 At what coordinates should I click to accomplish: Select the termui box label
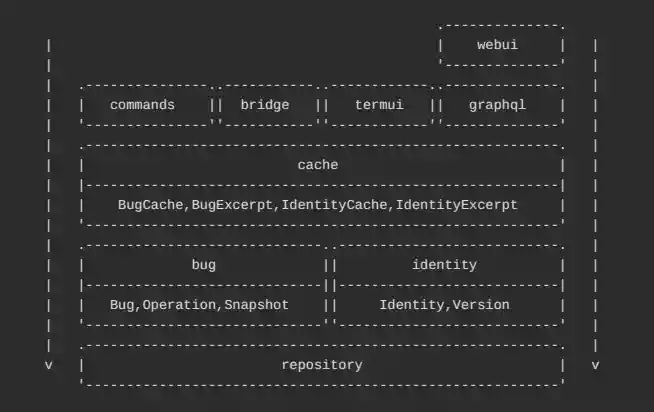coord(378,105)
